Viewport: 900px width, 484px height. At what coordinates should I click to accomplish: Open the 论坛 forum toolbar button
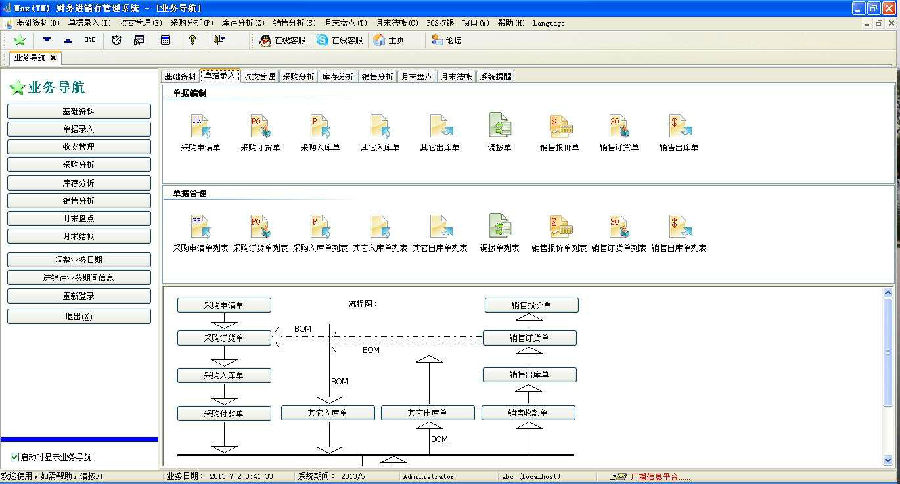[447, 40]
